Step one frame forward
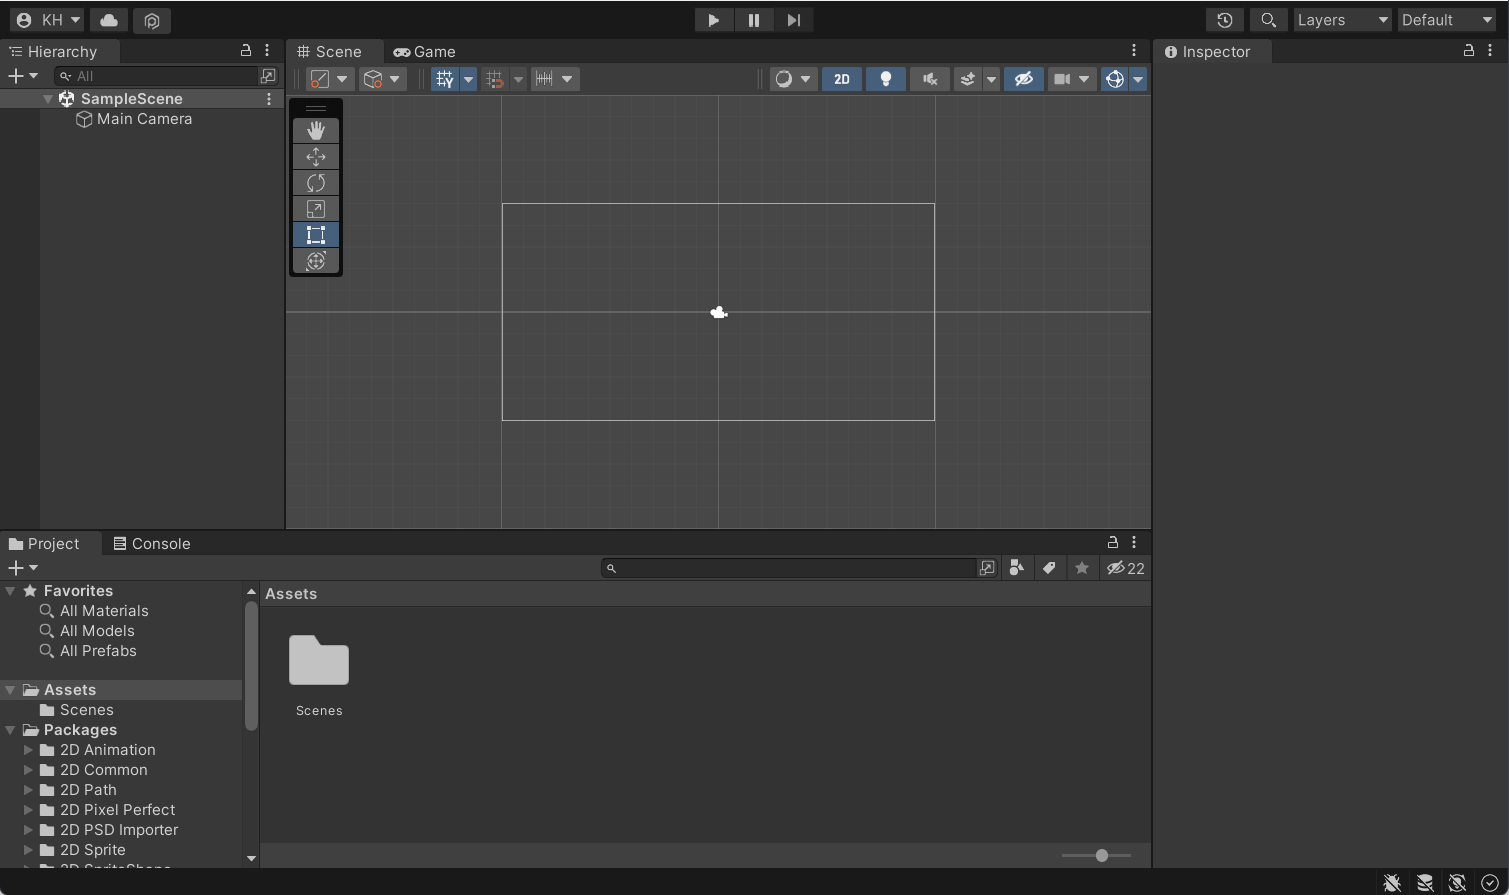The width and height of the screenshot is (1509, 895). pyautogui.click(x=794, y=20)
